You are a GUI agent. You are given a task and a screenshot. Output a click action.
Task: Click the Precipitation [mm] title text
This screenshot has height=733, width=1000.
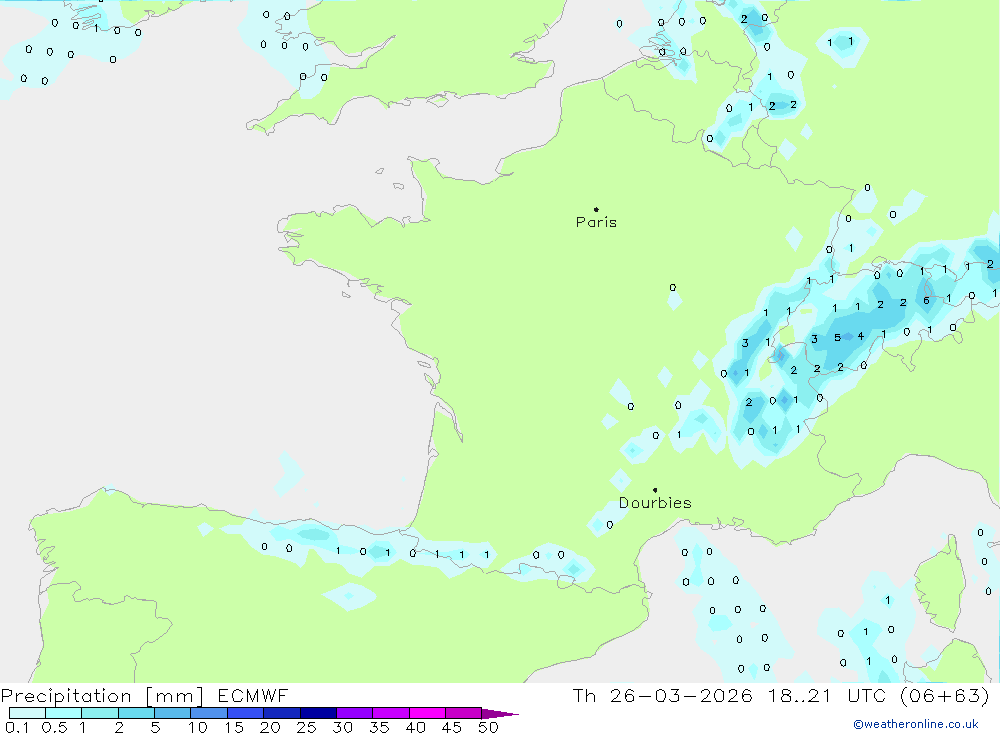pos(102,696)
